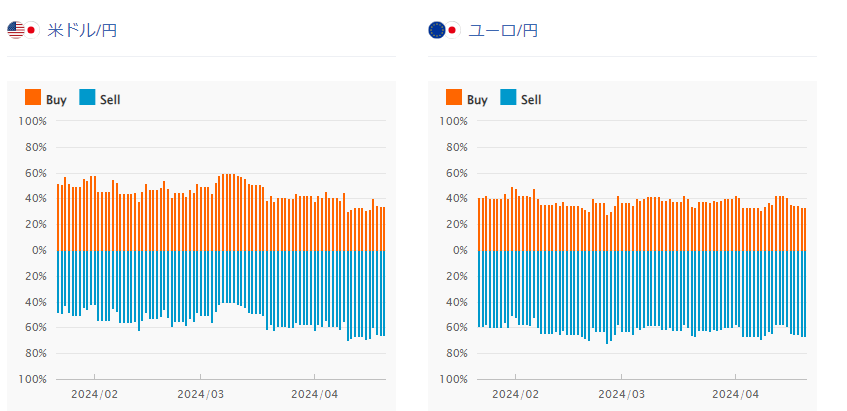Select 2024/04 on the 米ドル/円 chart axis
847x411 pixels.
315,394
